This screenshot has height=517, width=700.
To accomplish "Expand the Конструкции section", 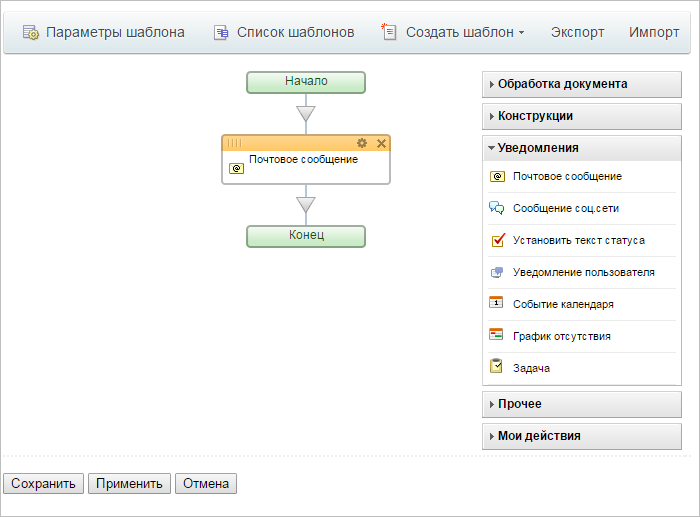I will [x=581, y=116].
